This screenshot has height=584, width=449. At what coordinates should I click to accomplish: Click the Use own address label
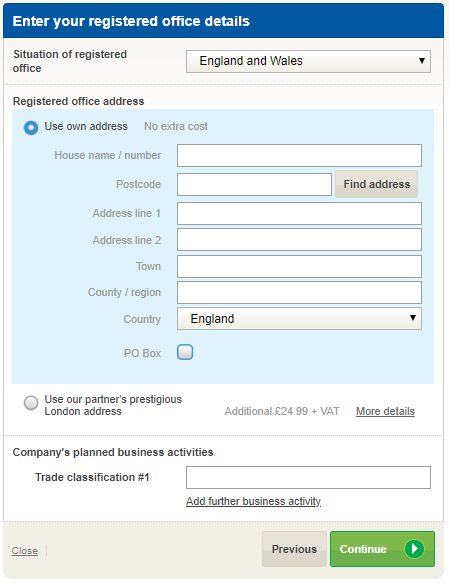tap(86, 126)
